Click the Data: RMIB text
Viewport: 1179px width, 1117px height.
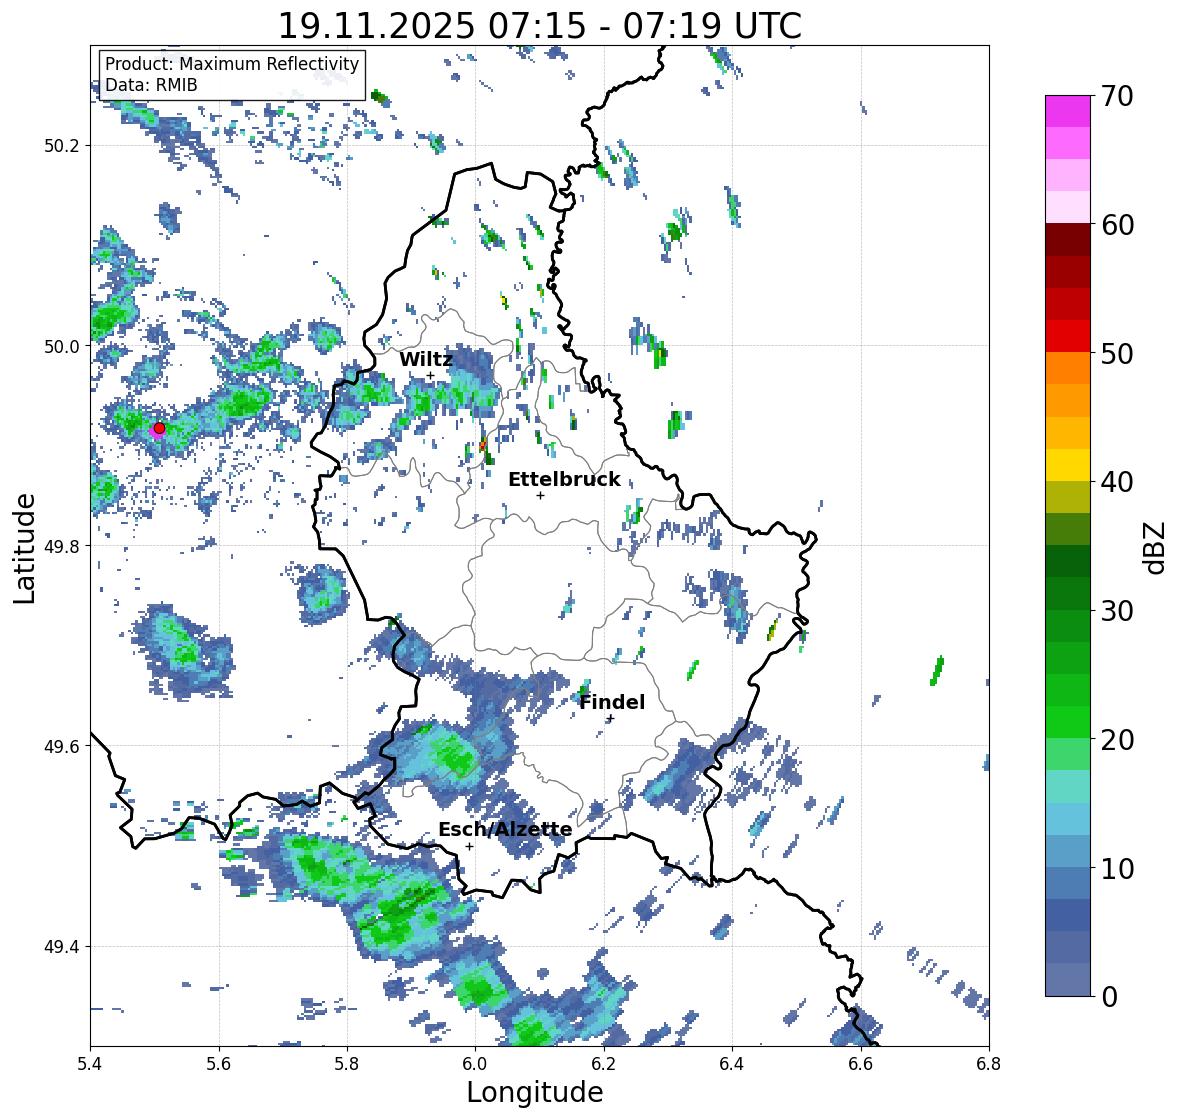151,85
